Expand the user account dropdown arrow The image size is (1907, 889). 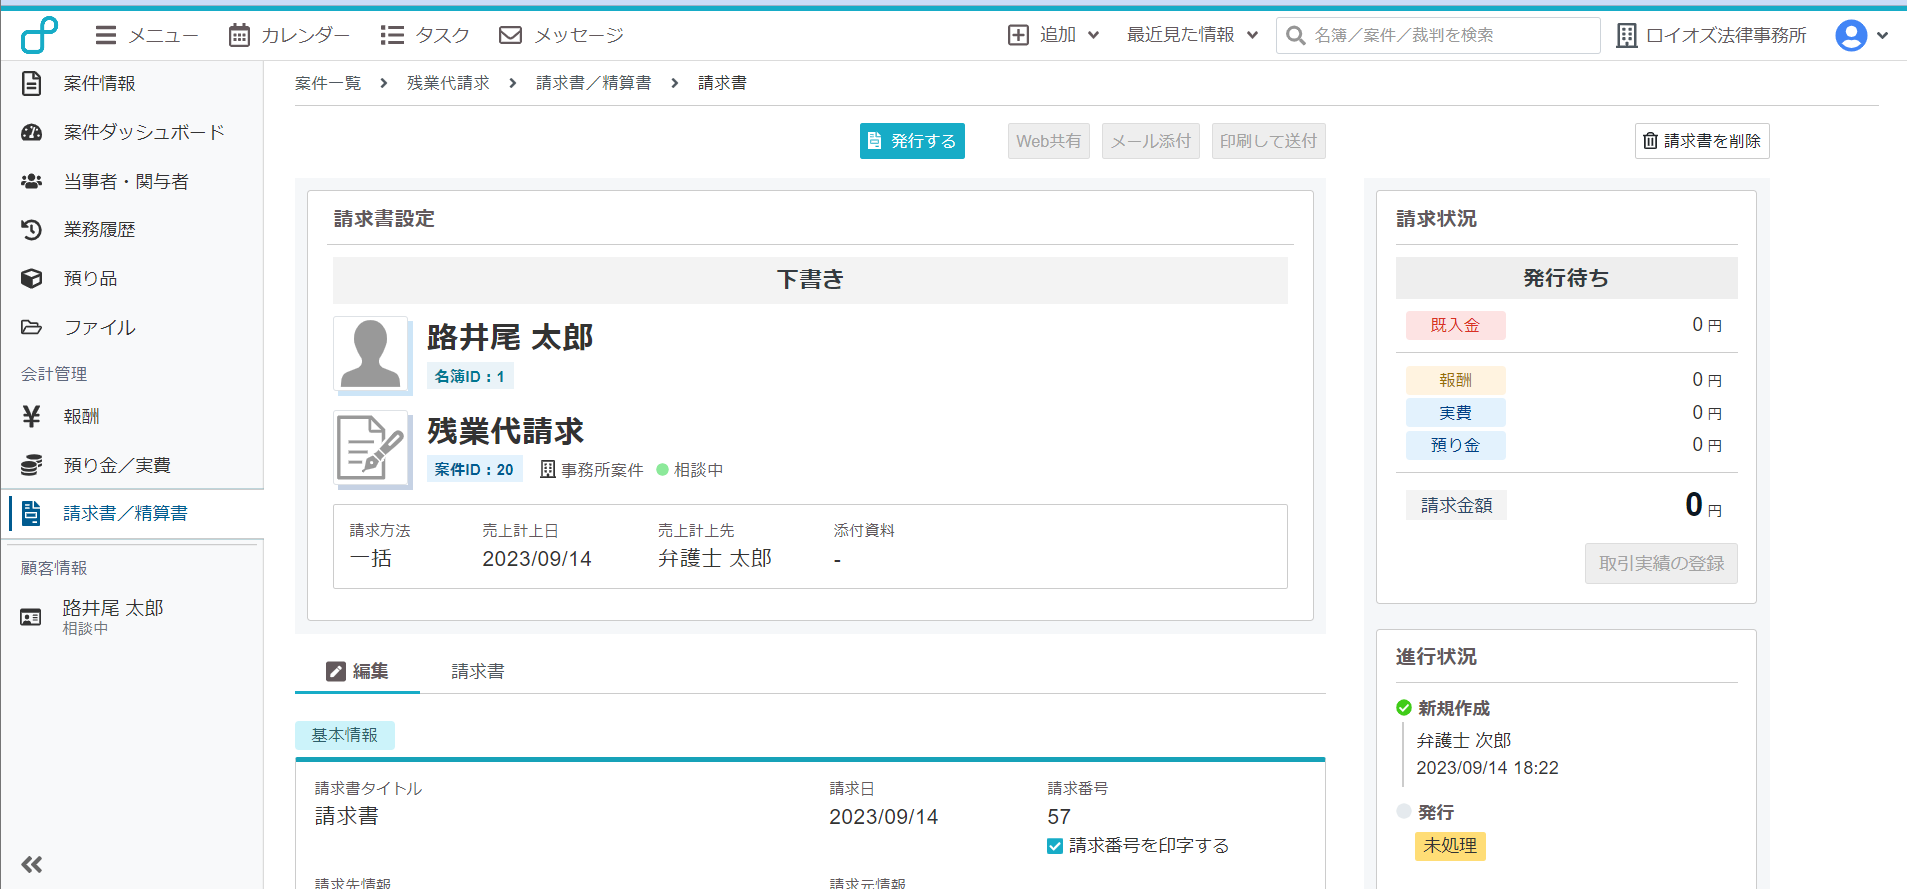(x=1882, y=35)
